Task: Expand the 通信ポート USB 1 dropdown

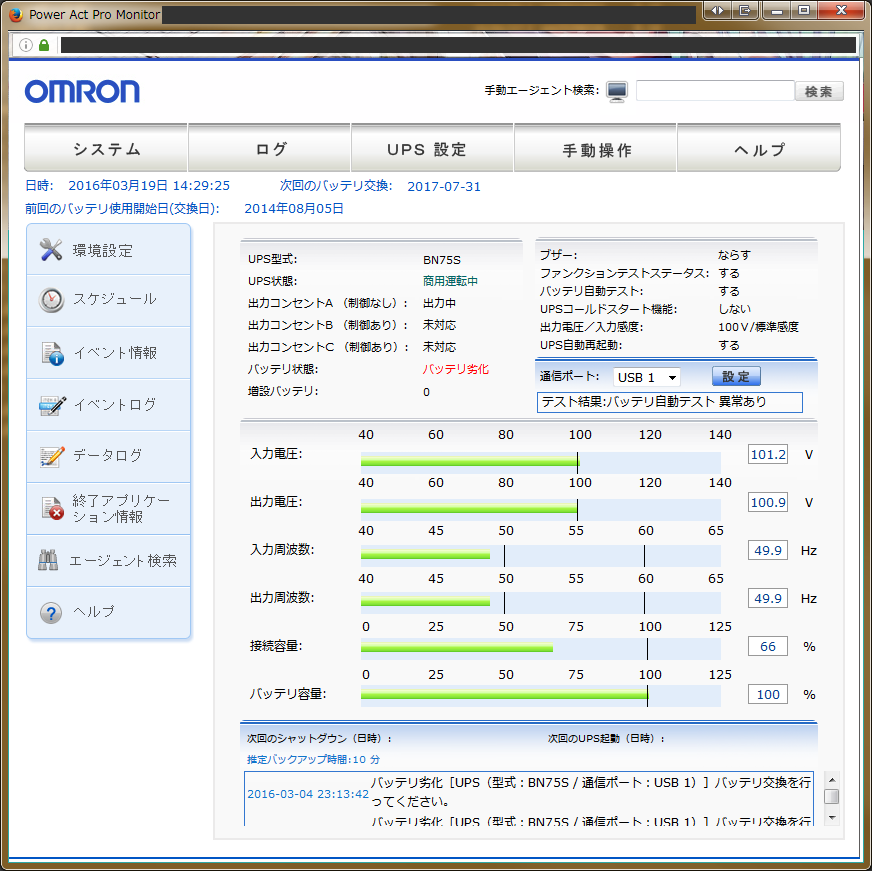Action: pyautogui.click(x=646, y=377)
